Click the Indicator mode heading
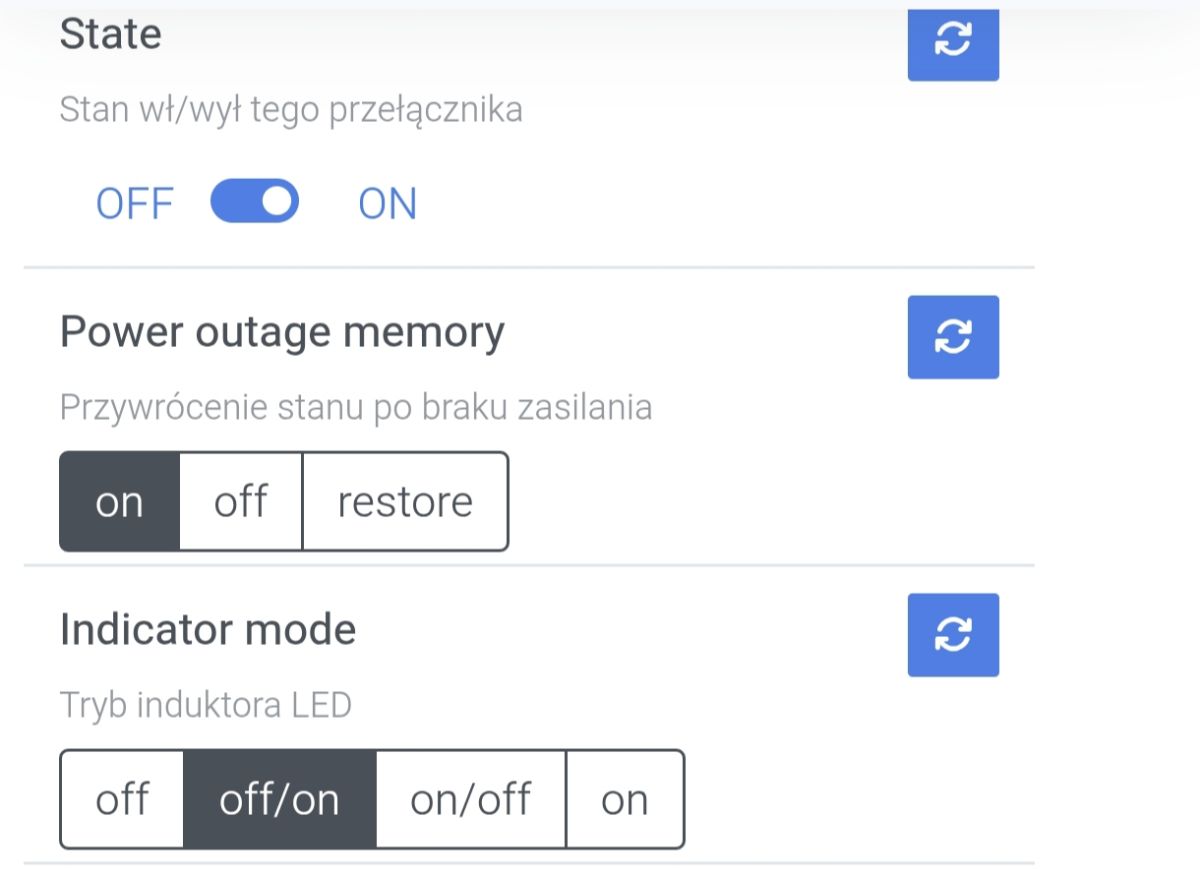Image resolution: width=1200 pixels, height=869 pixels. [x=208, y=630]
